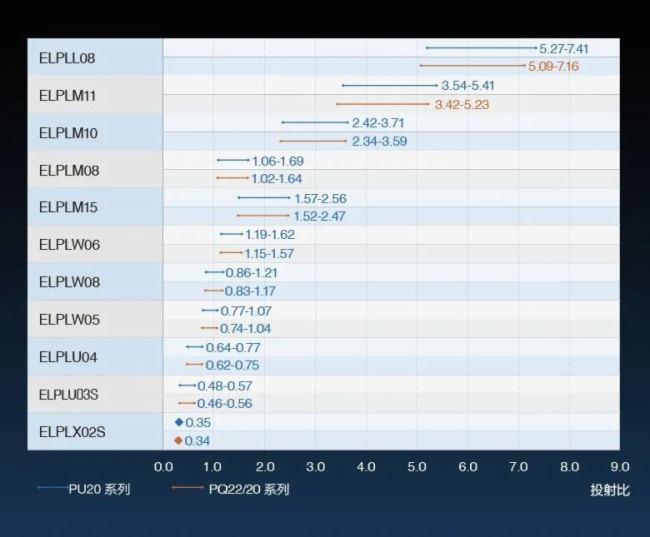Click the 0.64-0.77 data label
Image resolution: width=650 pixels, height=537 pixels.
233,347
